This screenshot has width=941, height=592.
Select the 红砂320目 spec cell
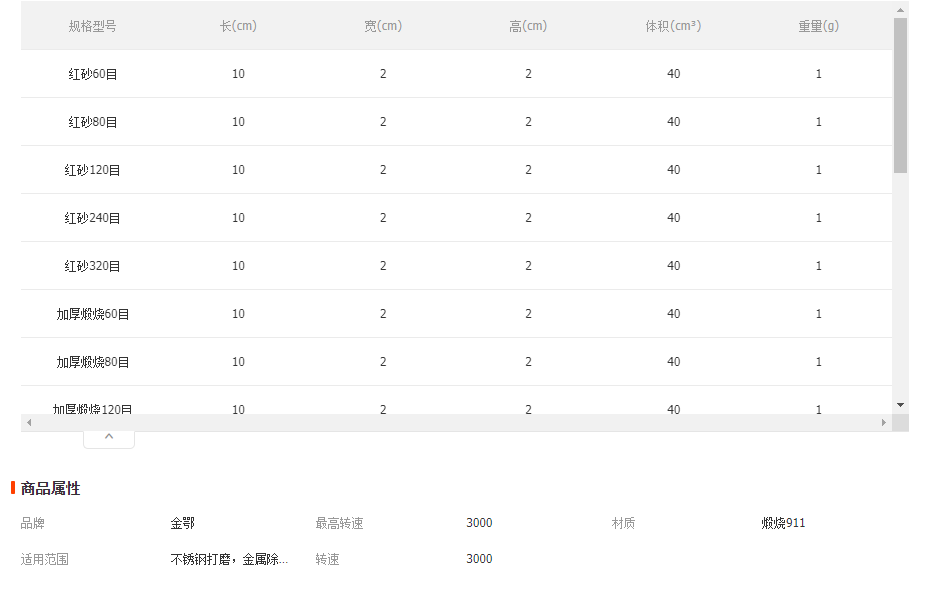pyautogui.click(x=92, y=266)
